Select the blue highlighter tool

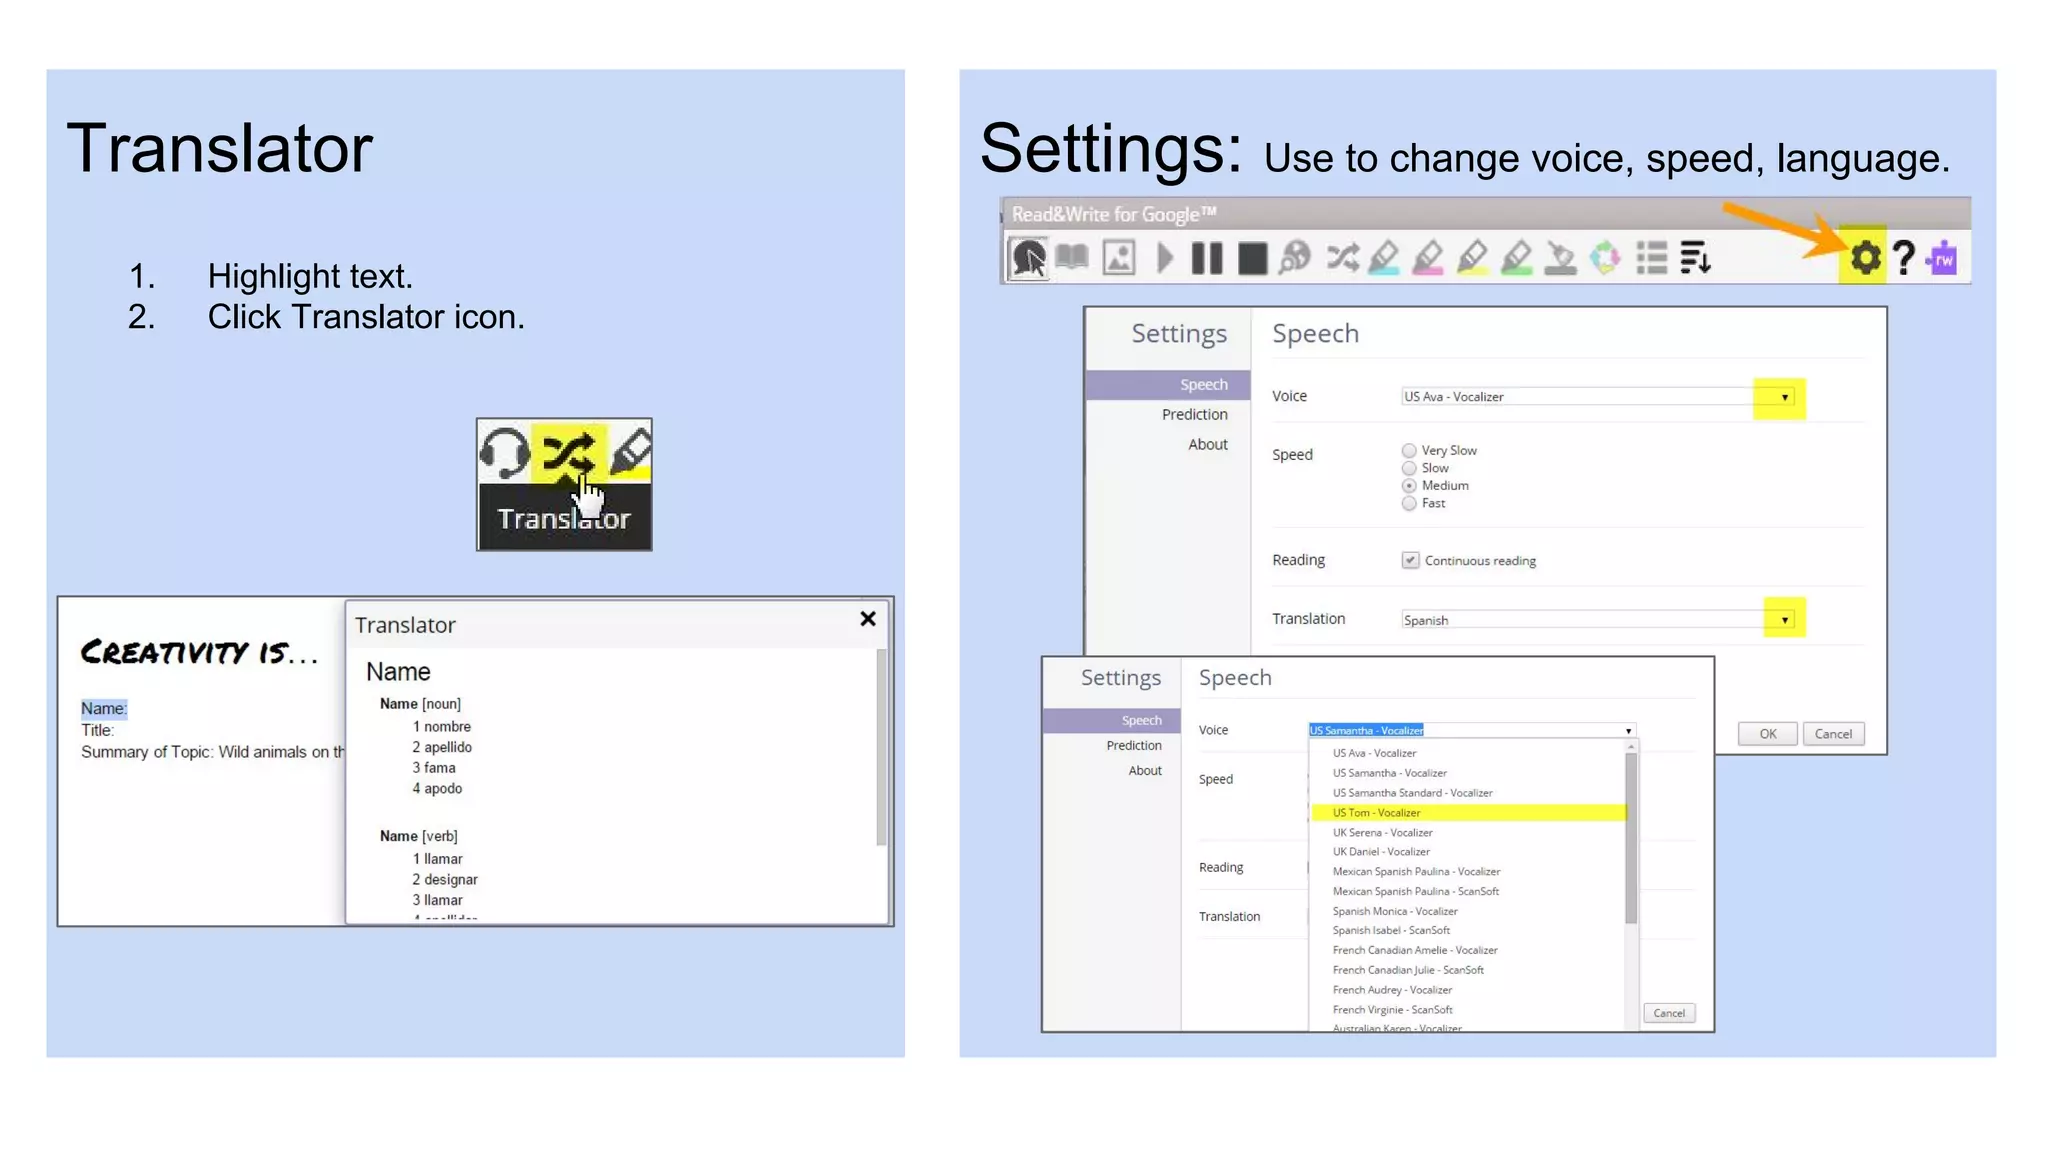[x=1385, y=258]
